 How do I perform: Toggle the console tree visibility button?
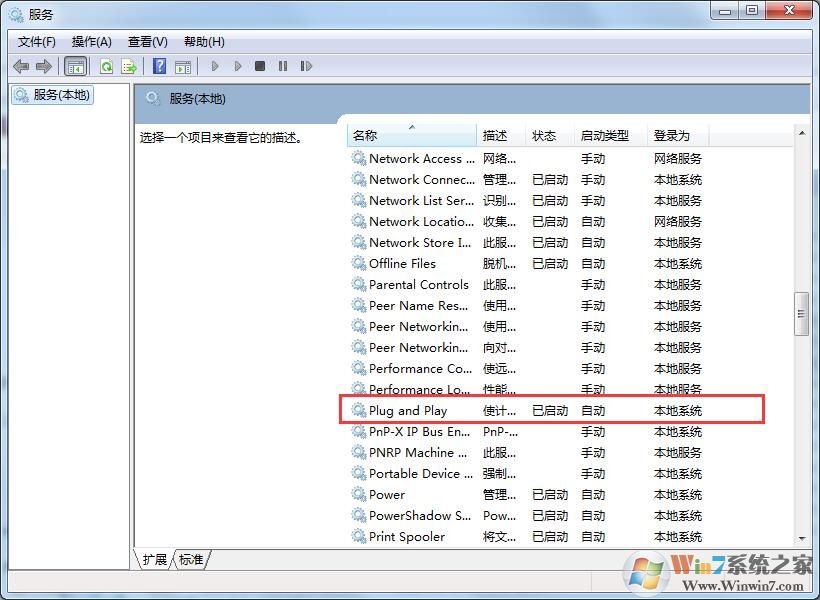76,66
